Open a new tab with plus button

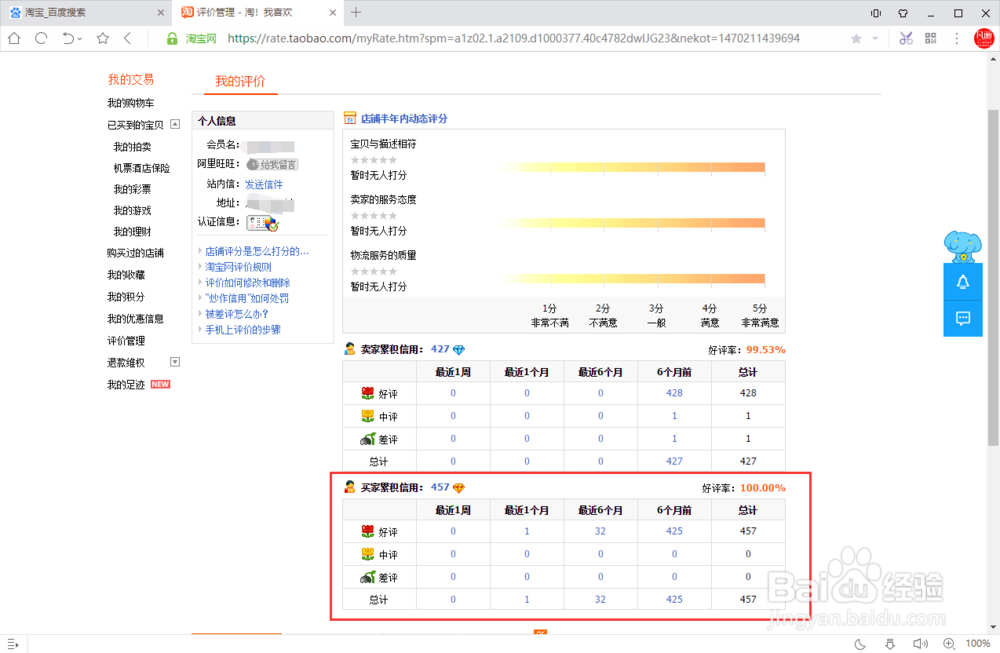point(356,12)
